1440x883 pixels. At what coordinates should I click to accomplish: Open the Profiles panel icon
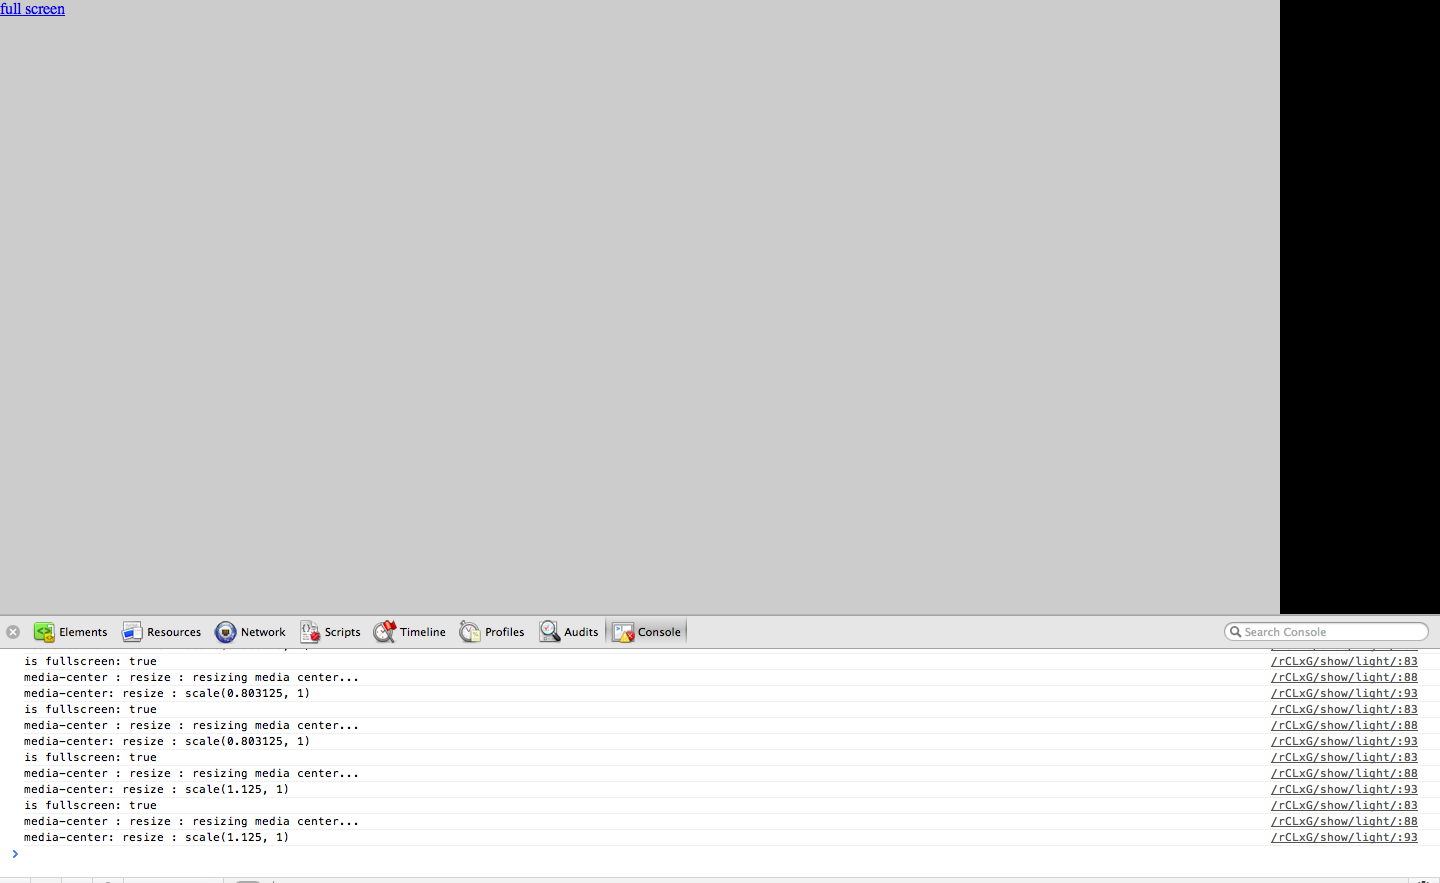point(470,632)
